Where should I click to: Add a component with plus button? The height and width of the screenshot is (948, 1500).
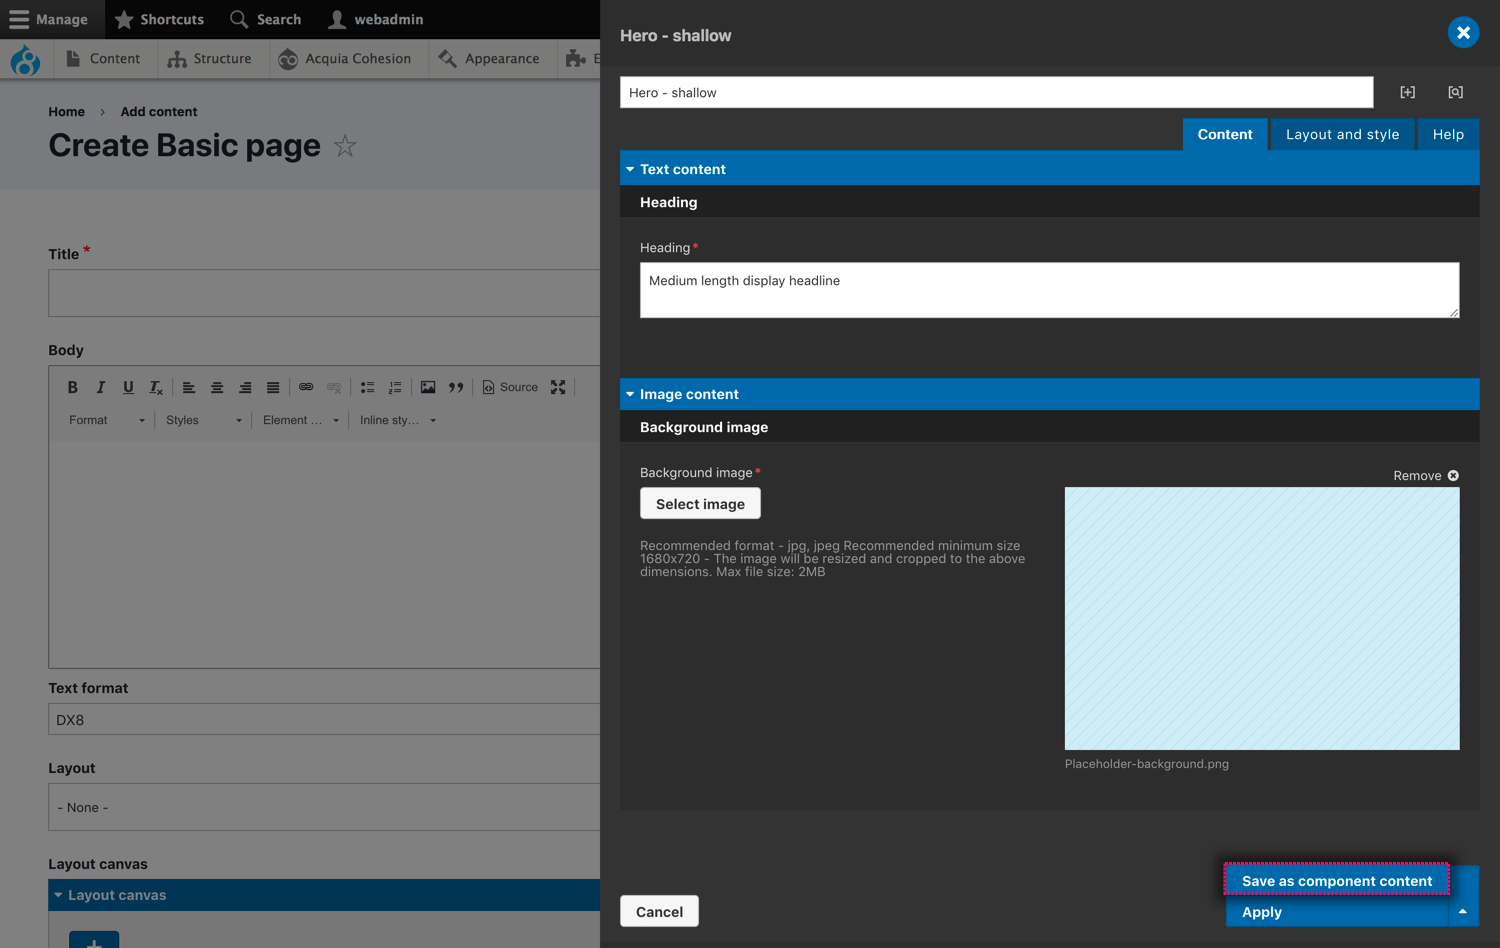(94, 940)
